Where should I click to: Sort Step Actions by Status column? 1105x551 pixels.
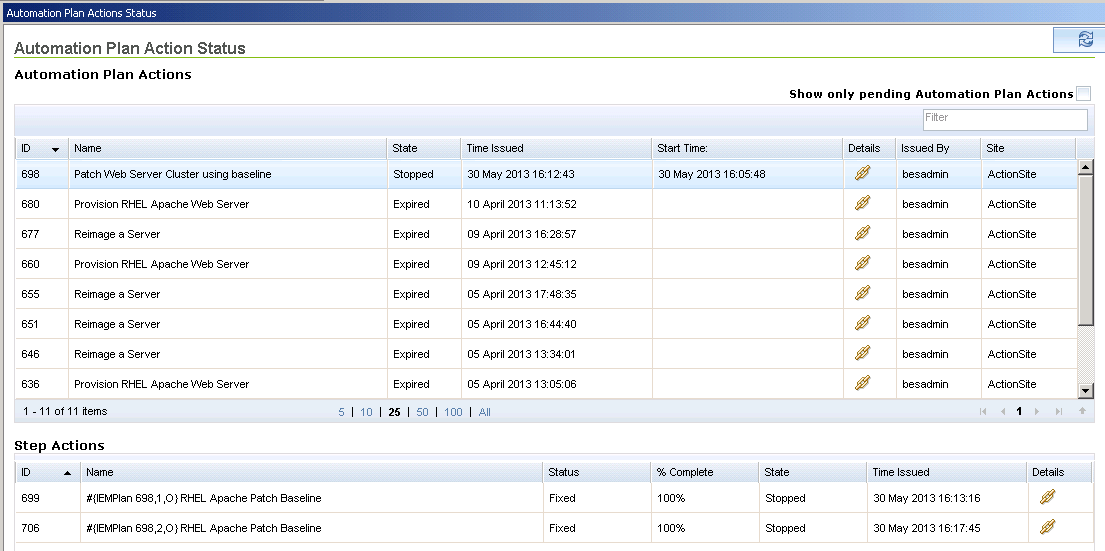pyautogui.click(x=596, y=472)
